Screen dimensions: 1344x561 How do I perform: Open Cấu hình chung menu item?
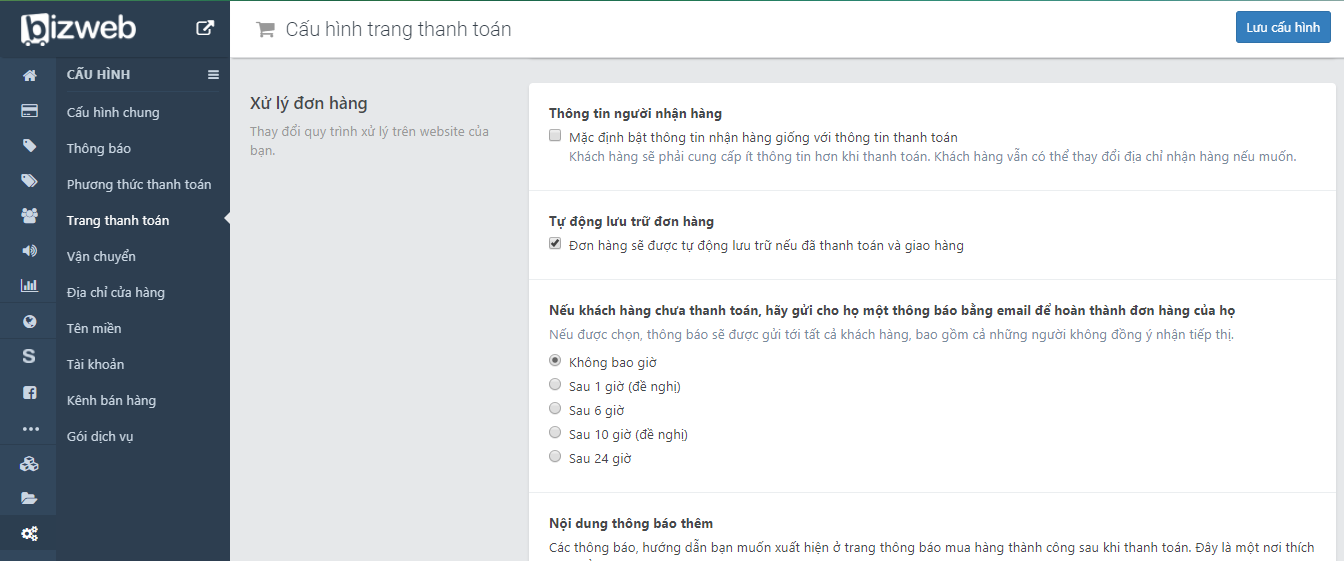113,112
